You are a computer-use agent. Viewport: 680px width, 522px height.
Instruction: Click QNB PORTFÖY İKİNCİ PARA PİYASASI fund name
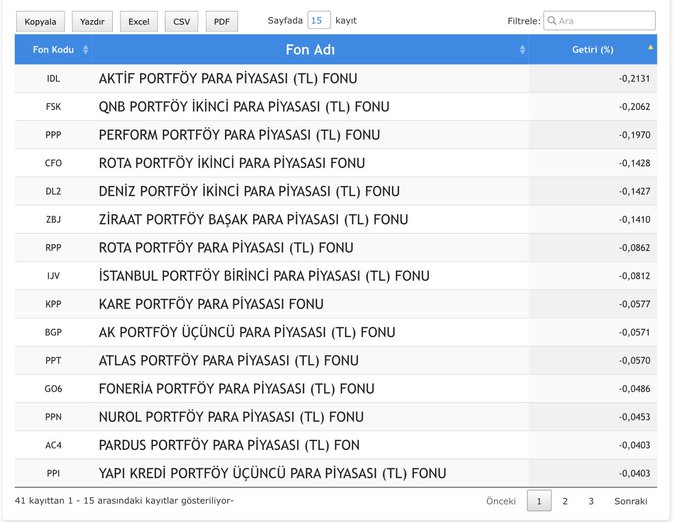coord(244,107)
